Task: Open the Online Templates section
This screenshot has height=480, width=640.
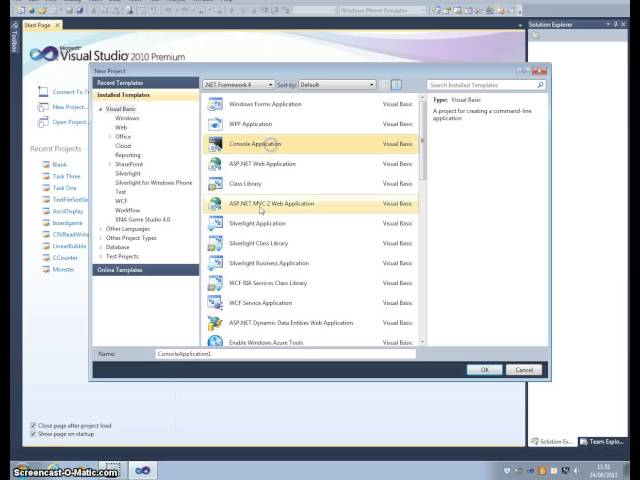Action: click(x=146, y=270)
